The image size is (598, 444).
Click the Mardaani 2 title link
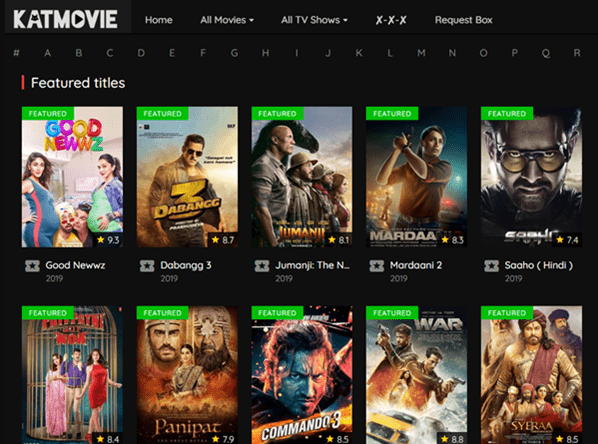(416, 265)
